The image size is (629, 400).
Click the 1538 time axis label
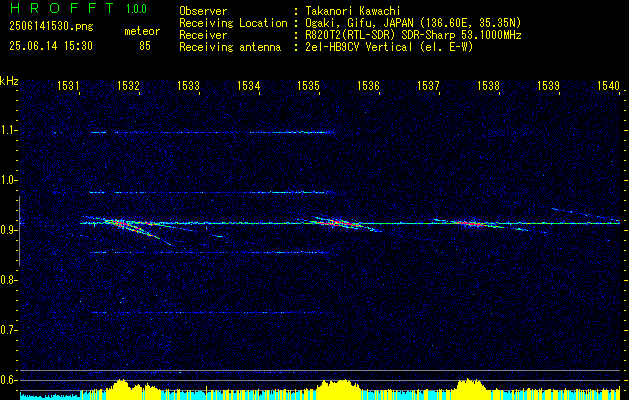point(488,85)
